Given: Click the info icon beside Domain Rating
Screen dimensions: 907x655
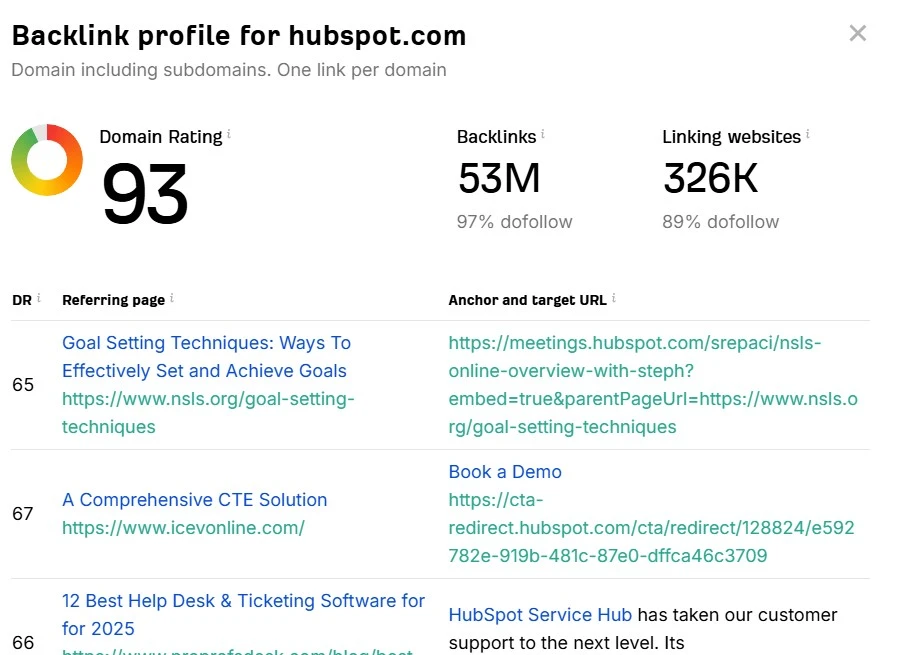Looking at the screenshot, I should click(229, 134).
